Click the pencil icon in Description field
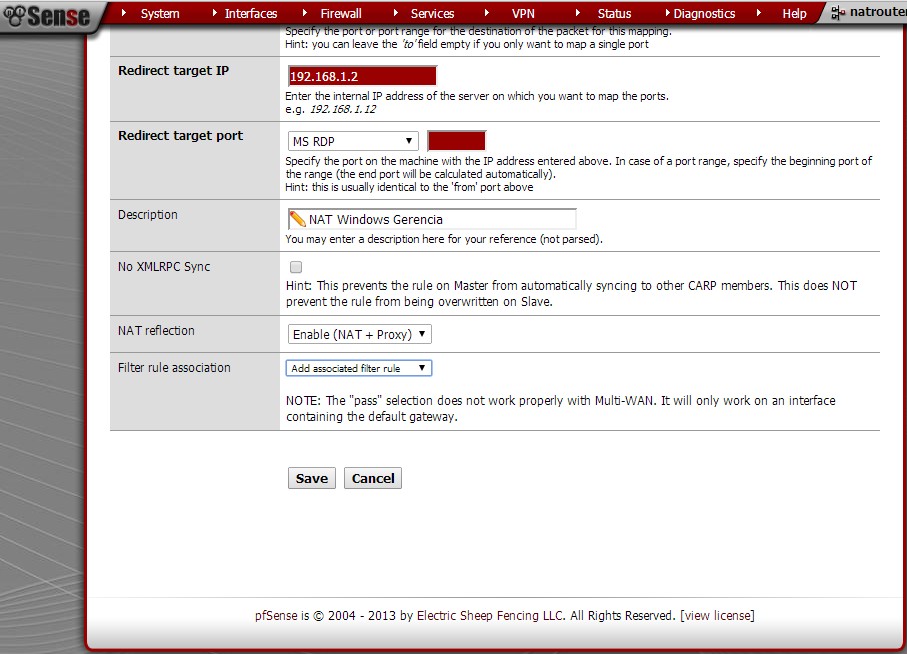Viewport: 907px width, 654px height. (297, 219)
